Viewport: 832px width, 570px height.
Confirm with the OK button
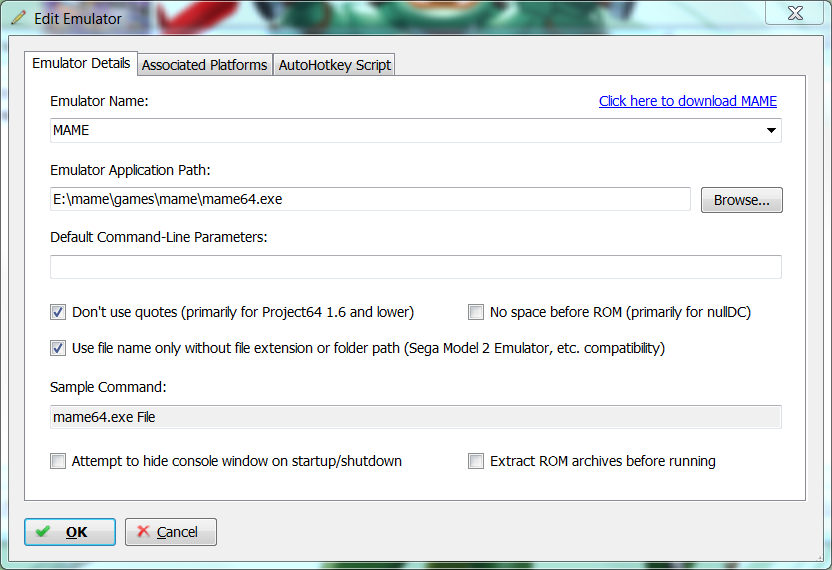[70, 532]
